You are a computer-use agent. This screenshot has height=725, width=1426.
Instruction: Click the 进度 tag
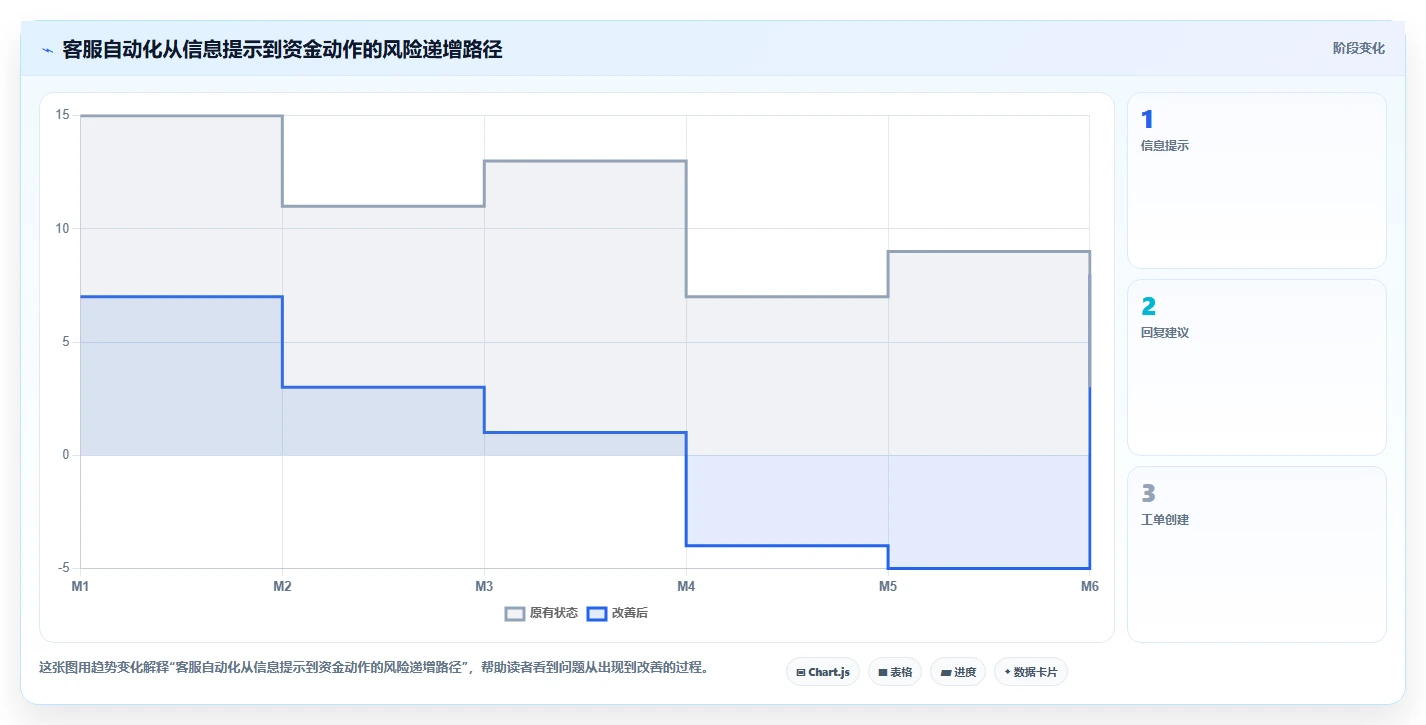coord(958,672)
